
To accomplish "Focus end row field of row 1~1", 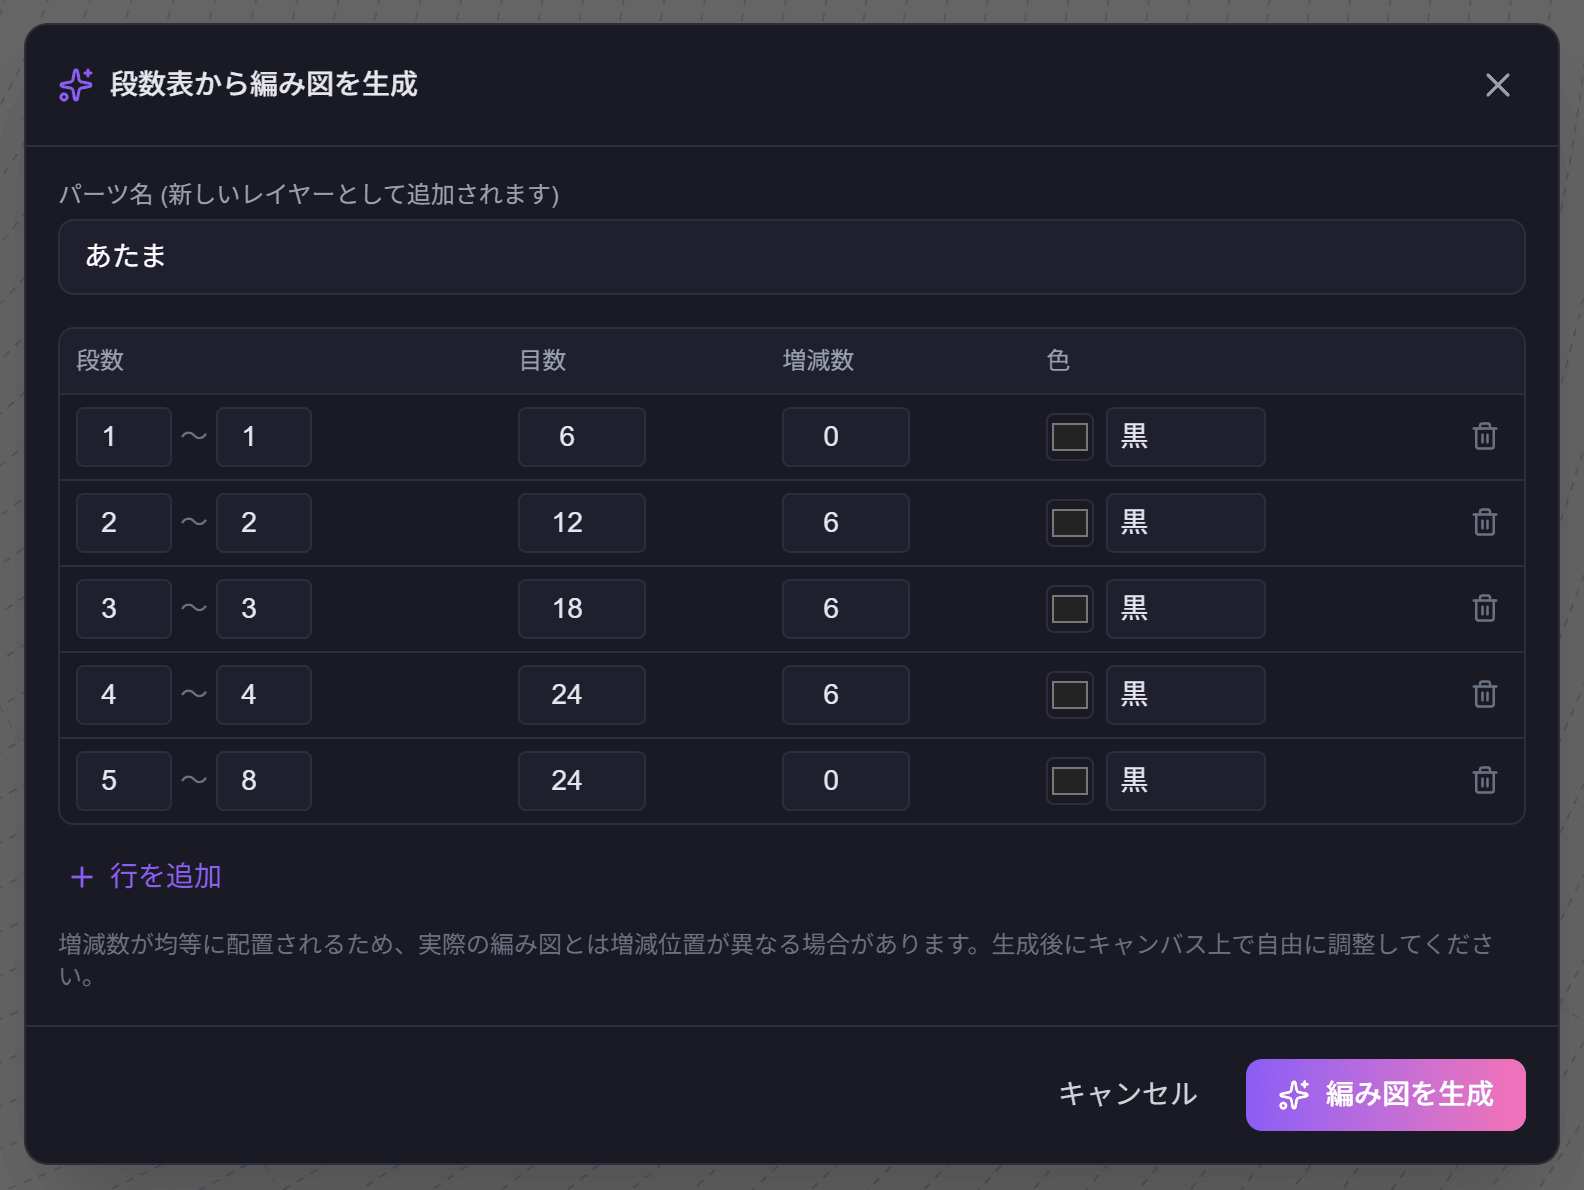I will click(x=264, y=437).
